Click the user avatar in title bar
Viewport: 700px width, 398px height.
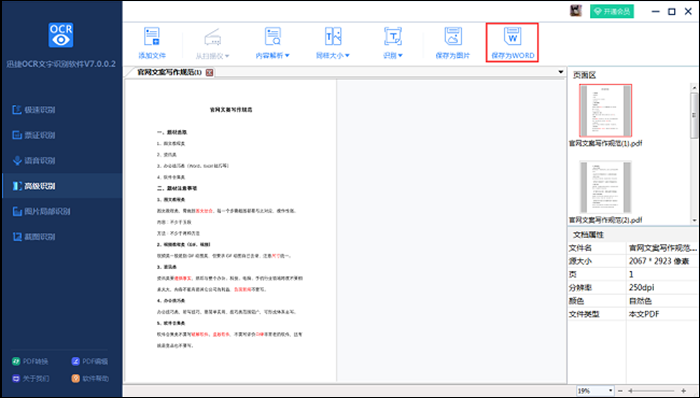point(576,11)
